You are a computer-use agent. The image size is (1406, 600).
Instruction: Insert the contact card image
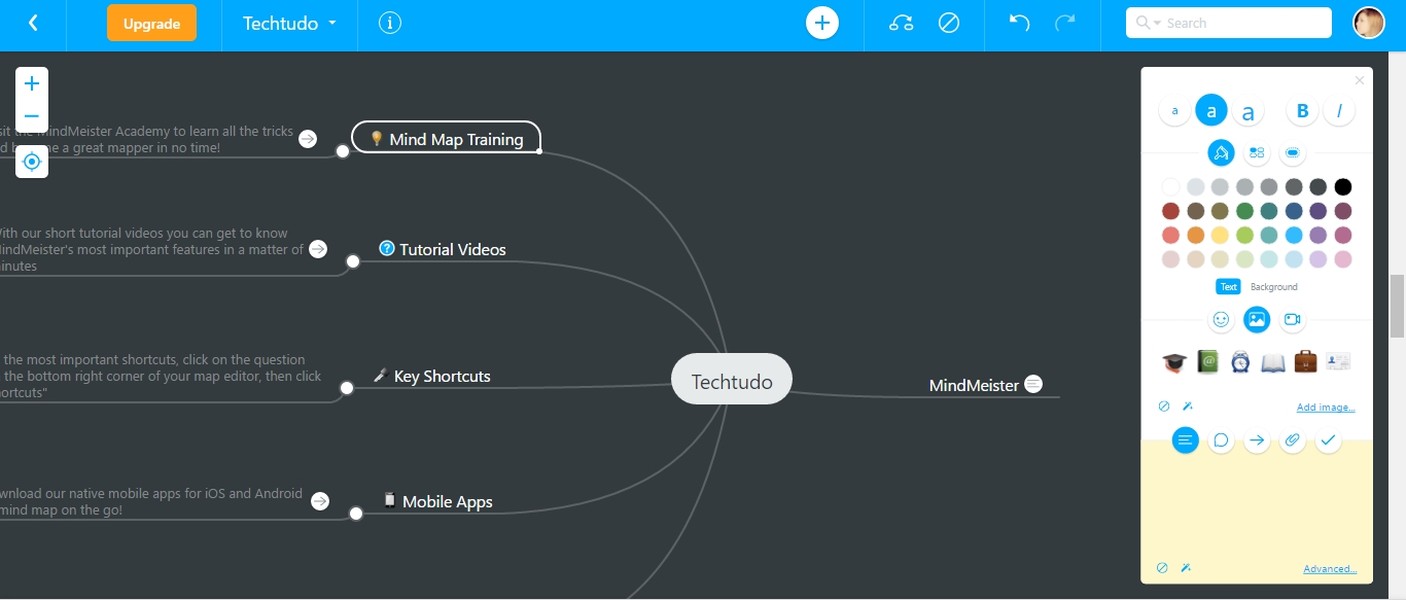tap(1338, 361)
